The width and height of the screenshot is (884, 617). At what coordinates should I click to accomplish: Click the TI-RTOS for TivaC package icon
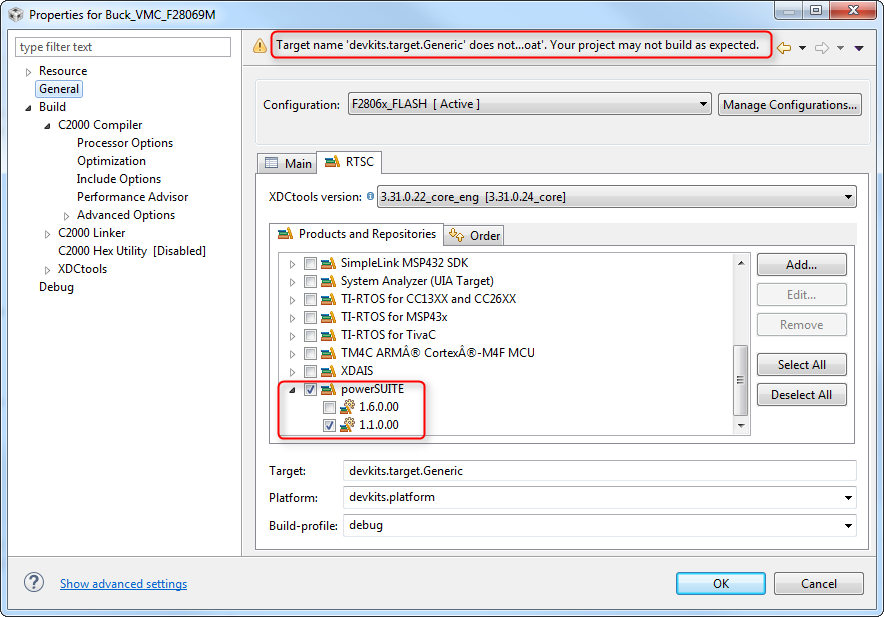pyautogui.click(x=329, y=335)
